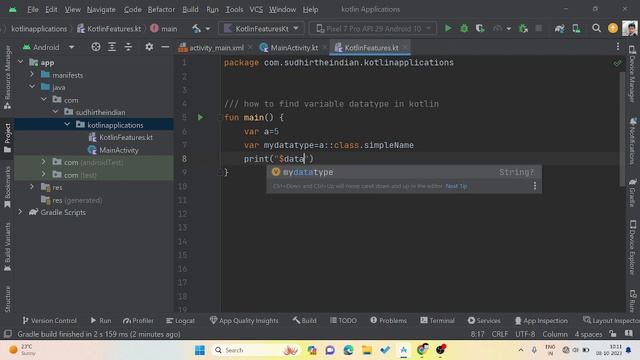The height and width of the screenshot is (360, 640).
Task: Expand the manifests folder
Action: pos(32,75)
